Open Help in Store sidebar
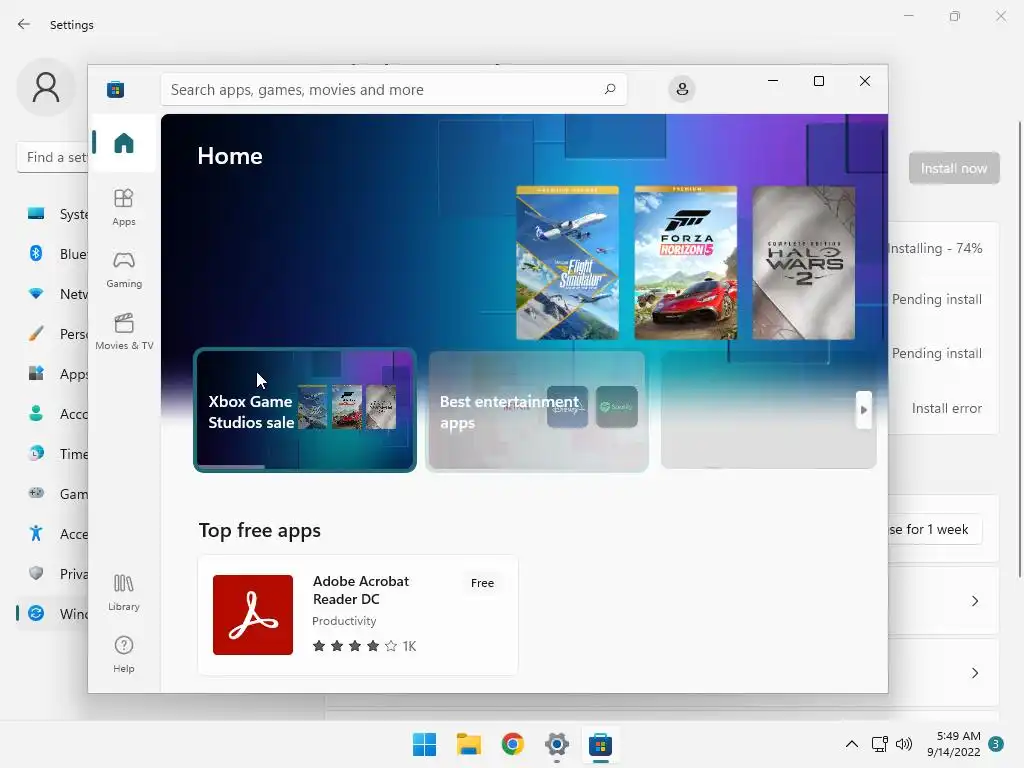The image size is (1024, 768). tap(123, 654)
